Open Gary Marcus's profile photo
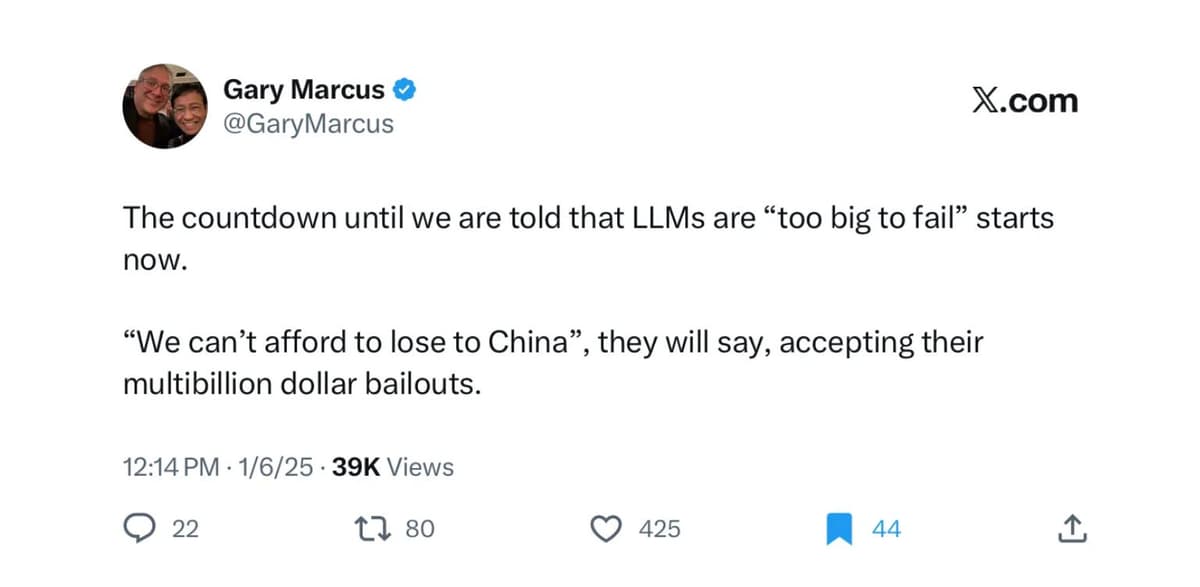 (x=165, y=106)
